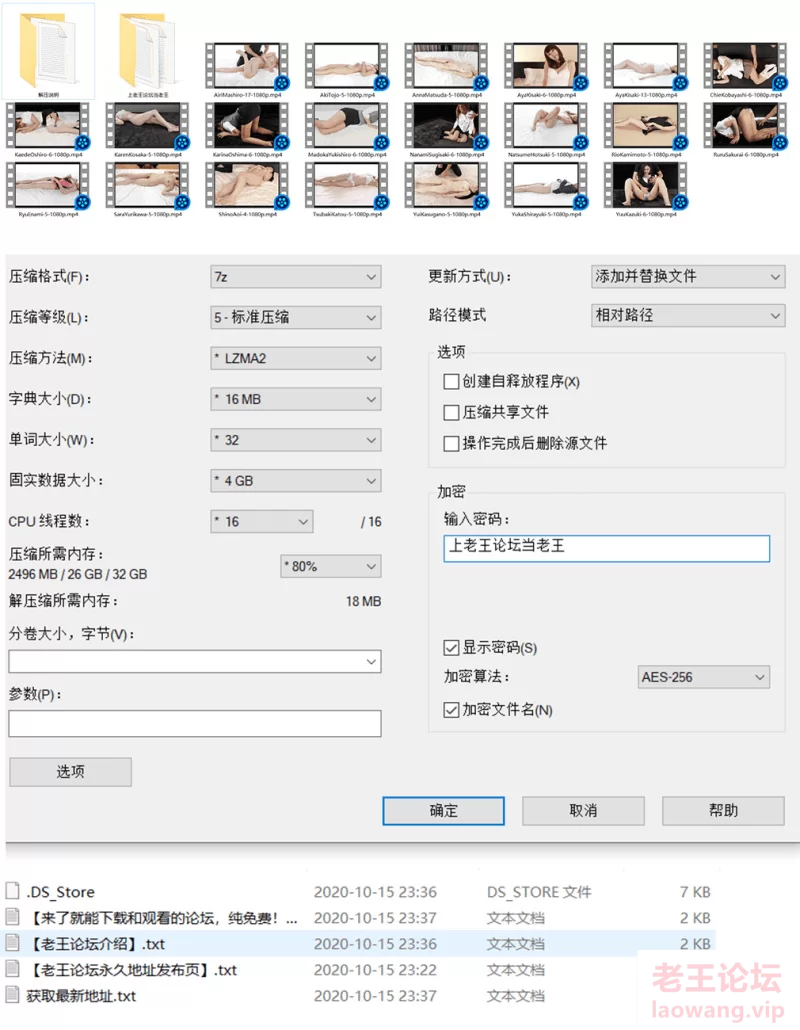Focus the 参数(P) parameters field
This screenshot has height=1030, width=800.
[x=195, y=723]
